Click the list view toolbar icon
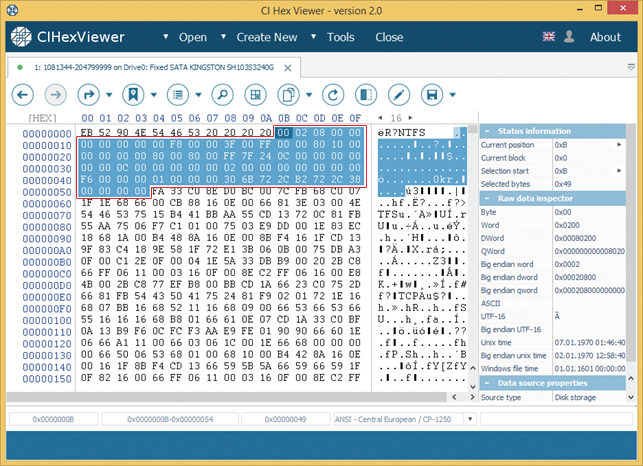This screenshot has height=466, width=643. pyautogui.click(x=178, y=95)
